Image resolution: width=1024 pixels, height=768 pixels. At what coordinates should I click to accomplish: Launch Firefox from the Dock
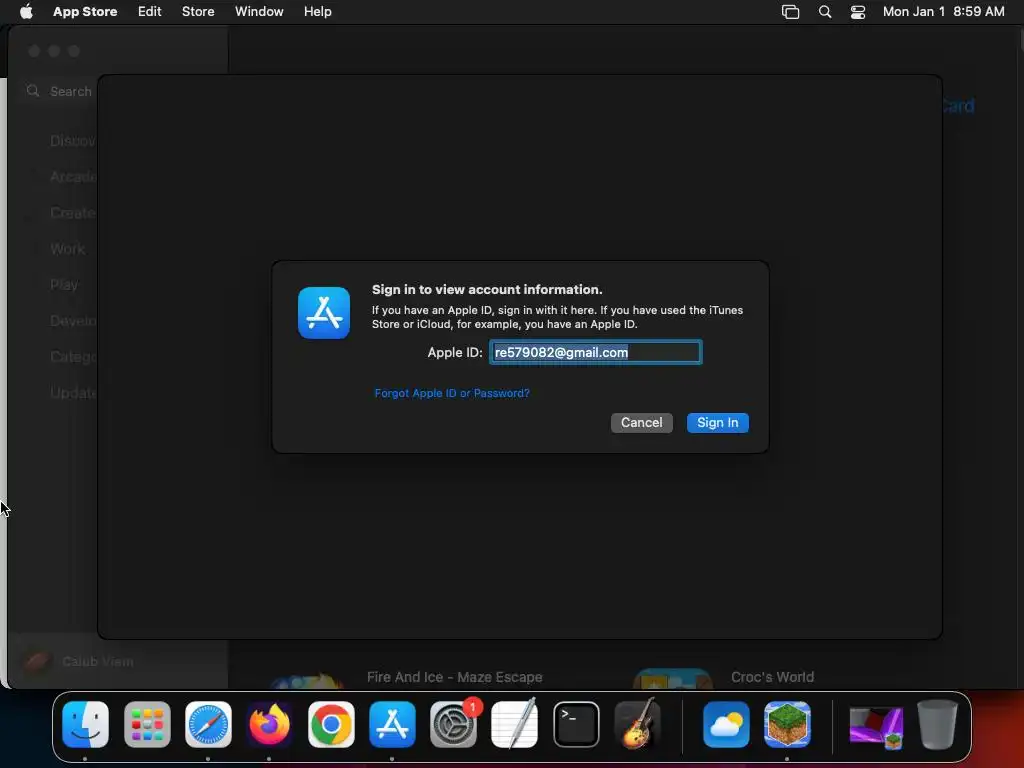click(269, 724)
